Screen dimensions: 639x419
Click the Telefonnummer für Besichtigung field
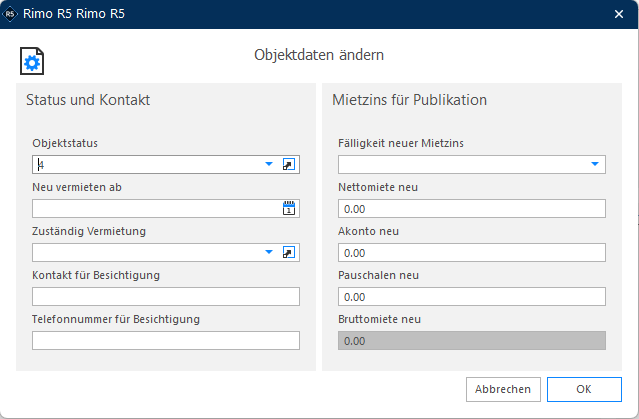(166, 340)
